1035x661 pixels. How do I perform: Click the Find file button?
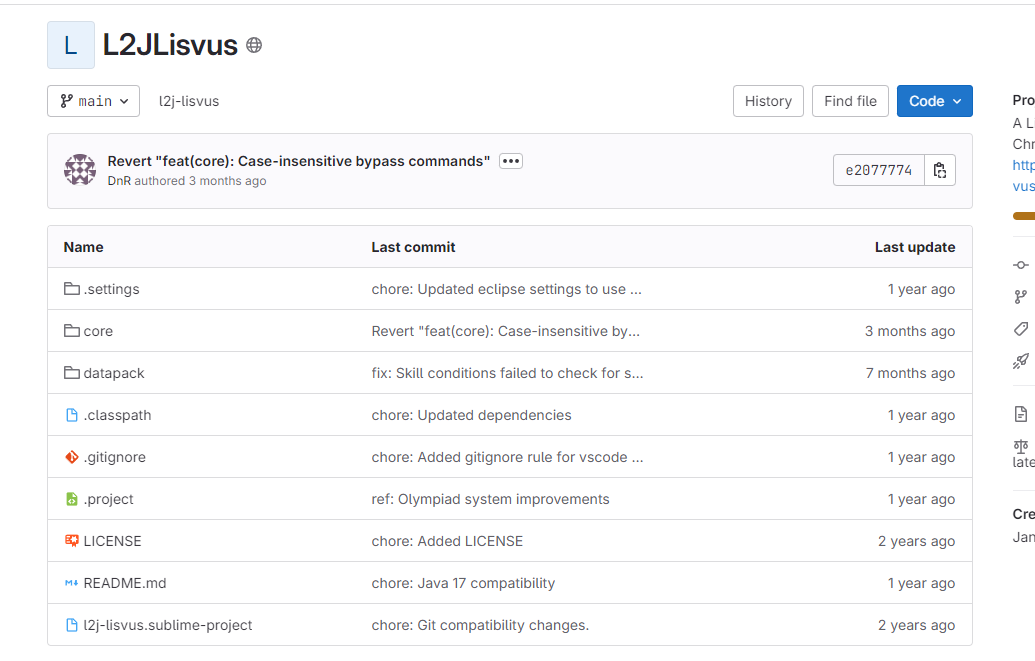(850, 101)
